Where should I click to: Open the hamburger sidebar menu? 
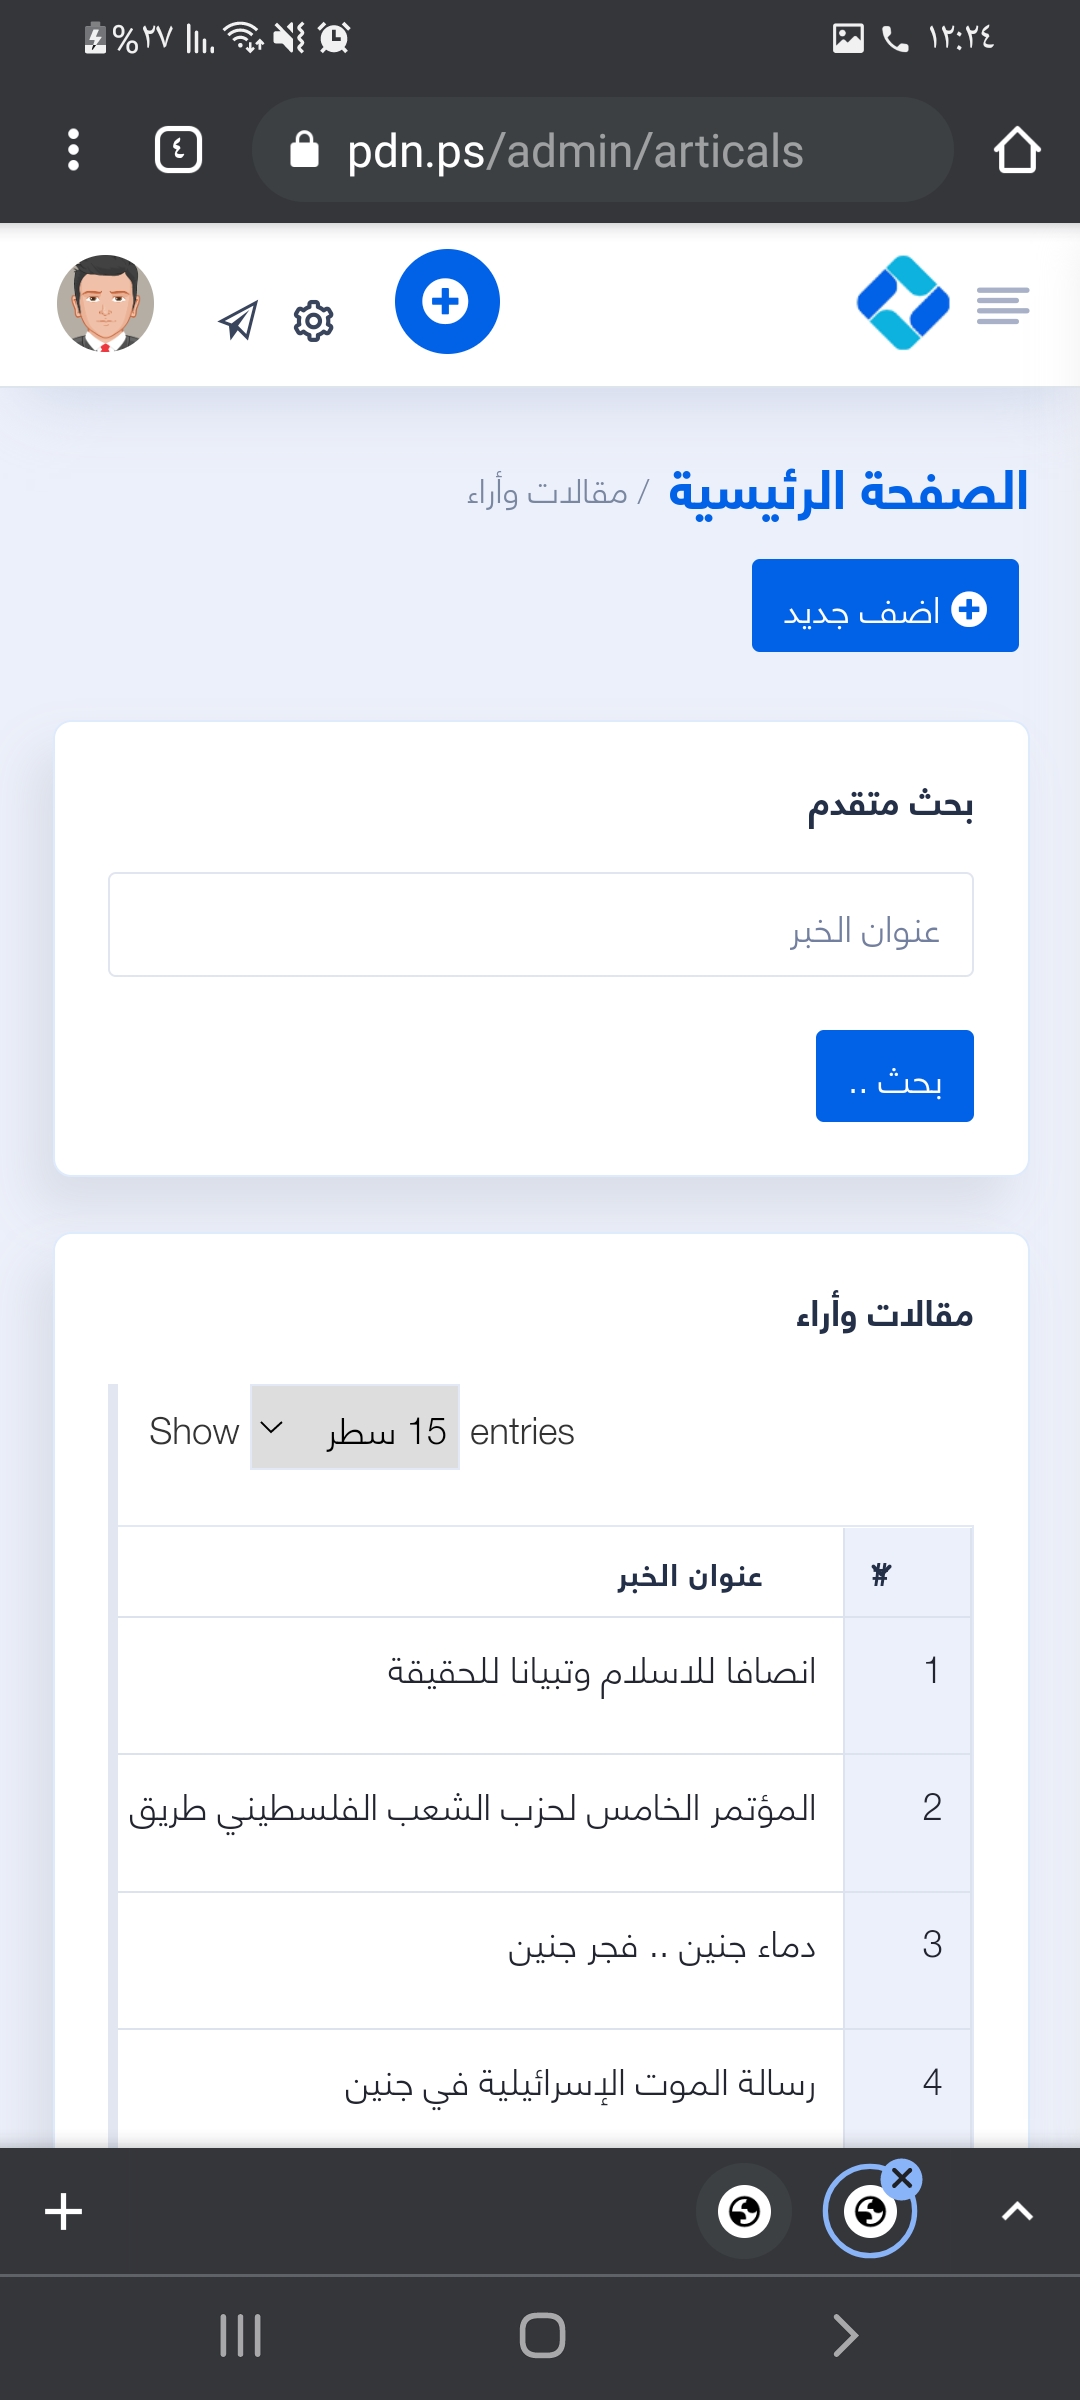[x=1003, y=305]
